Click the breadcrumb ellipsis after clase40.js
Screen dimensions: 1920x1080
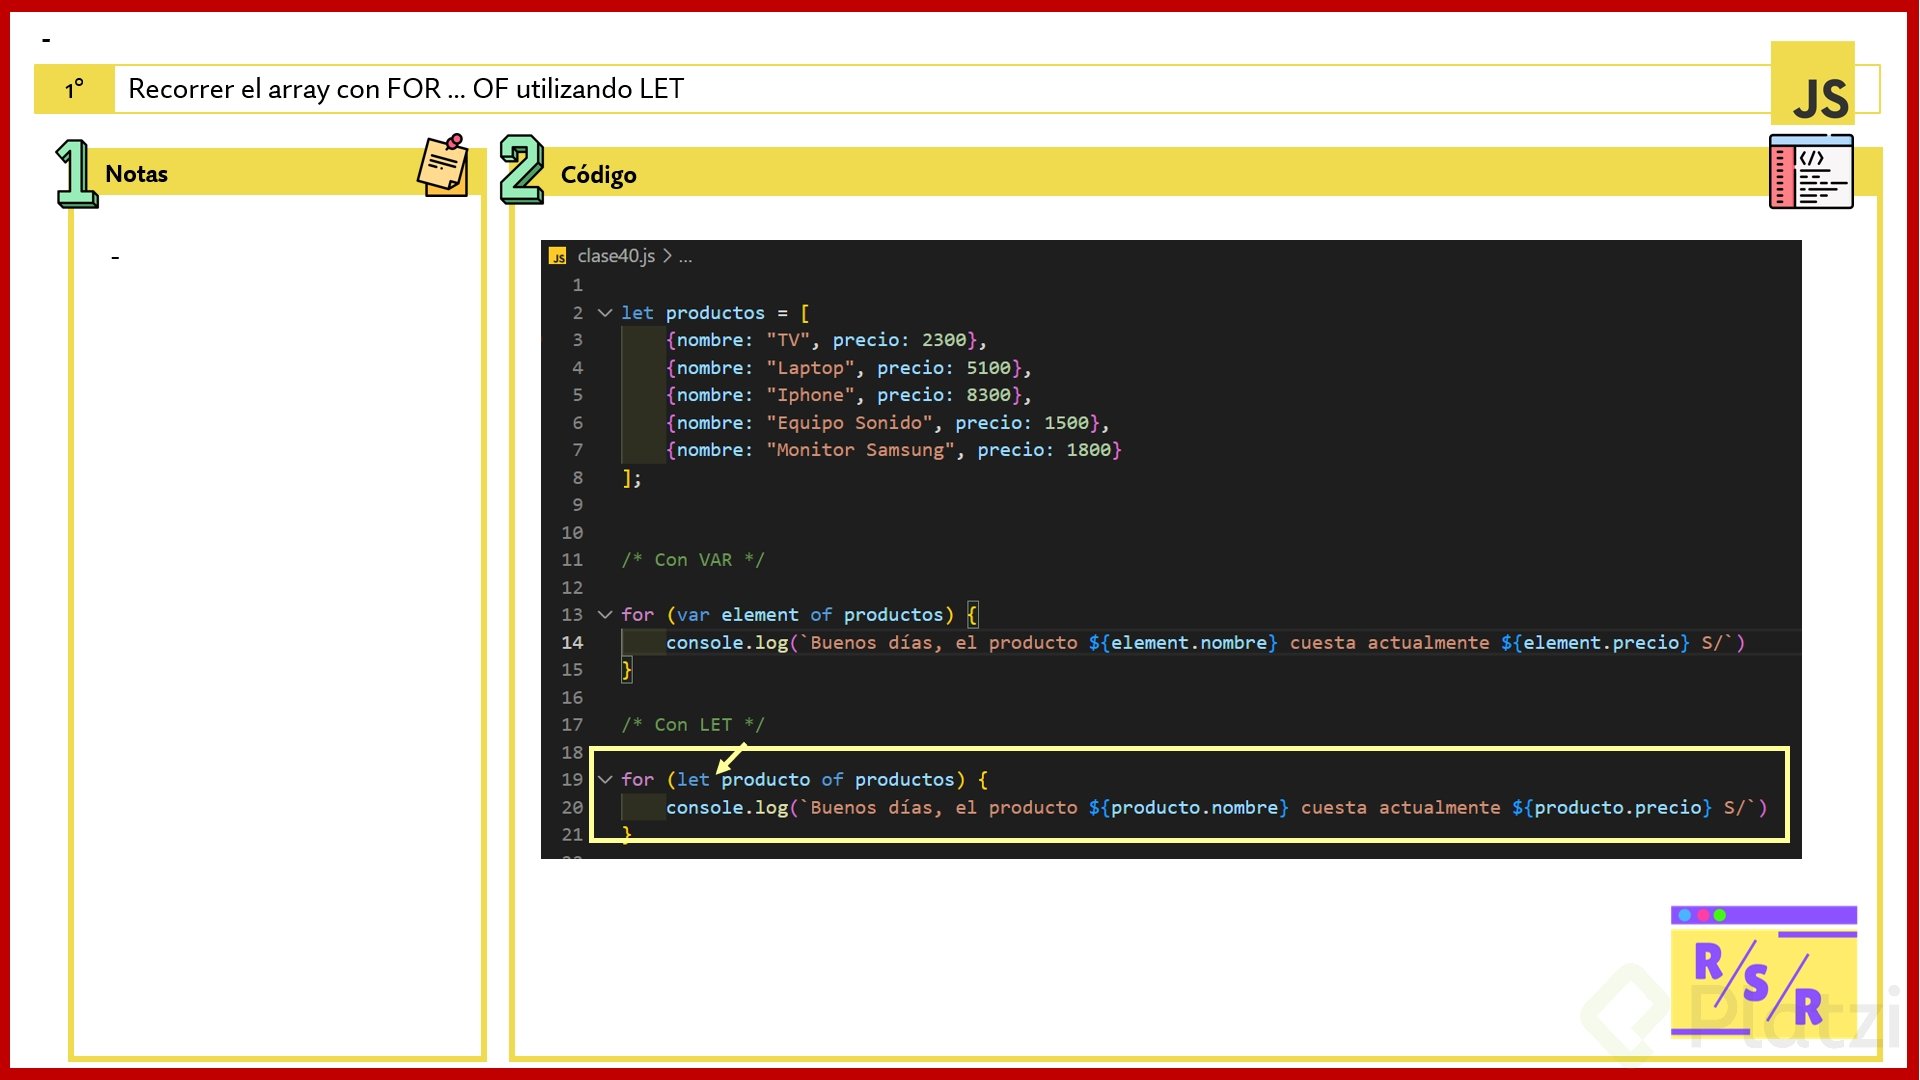tap(685, 257)
